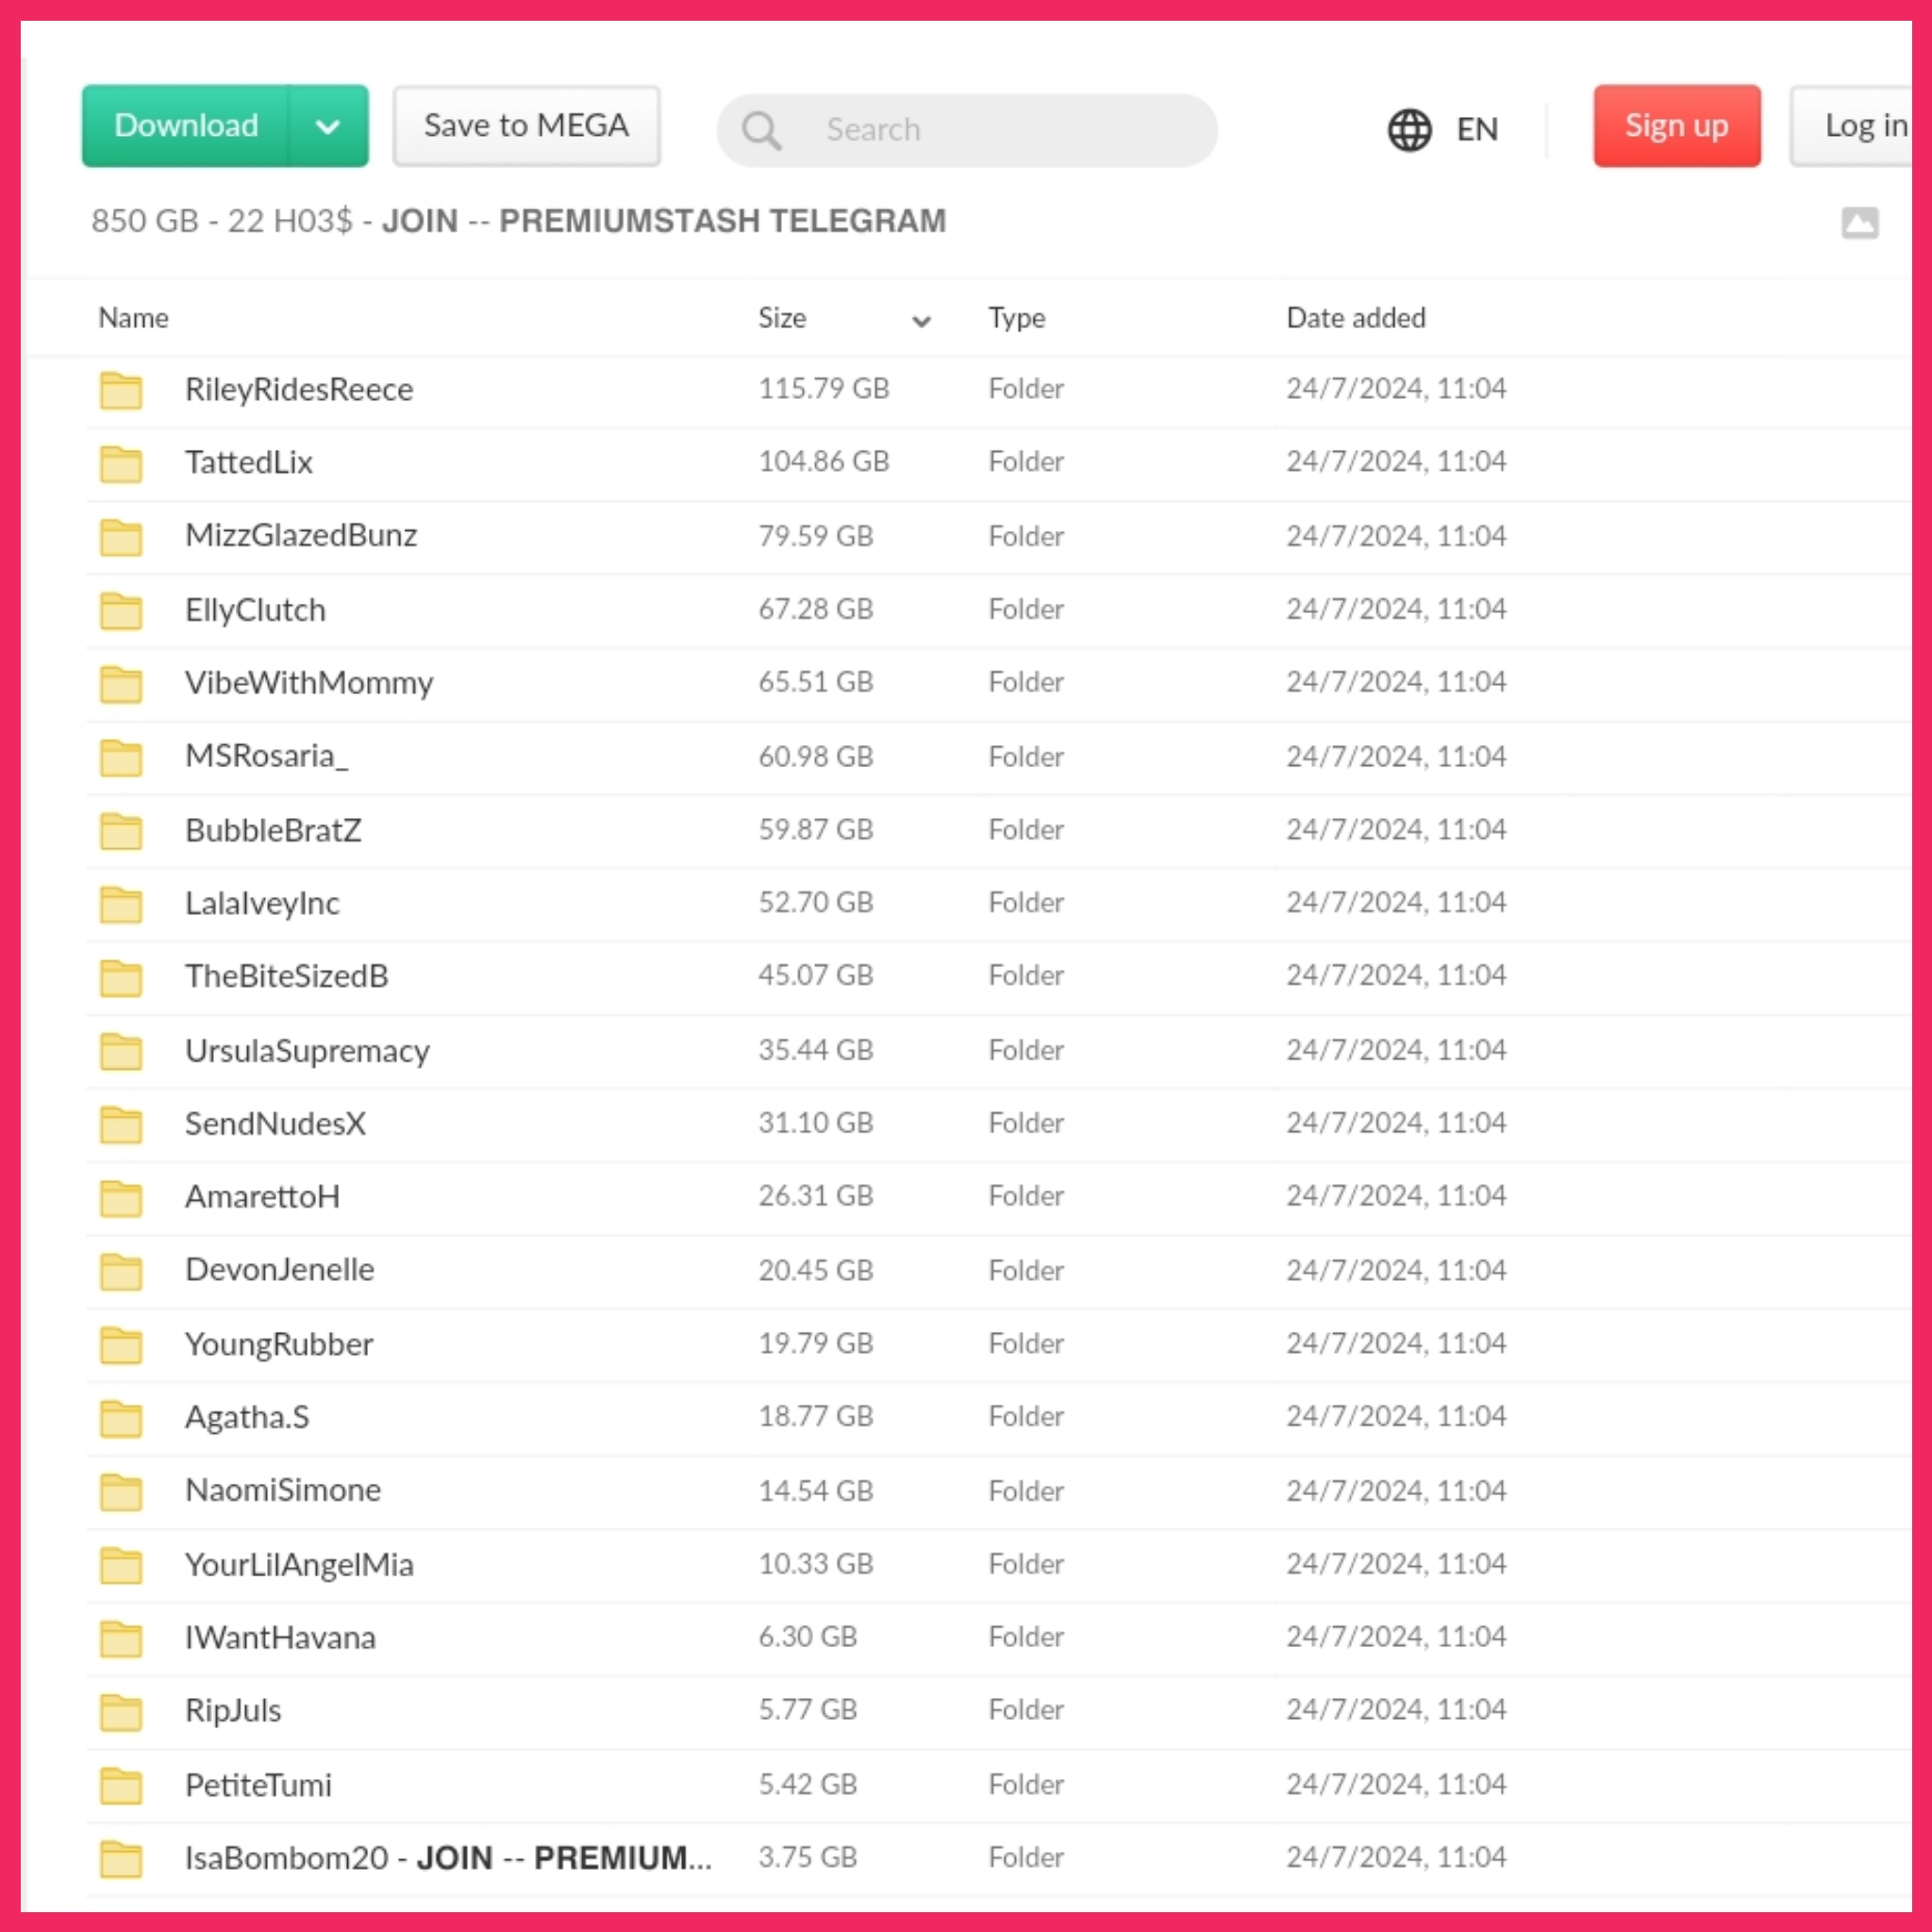Click the 52.70 GB size value
The height and width of the screenshot is (1932, 1932).
coord(816,902)
